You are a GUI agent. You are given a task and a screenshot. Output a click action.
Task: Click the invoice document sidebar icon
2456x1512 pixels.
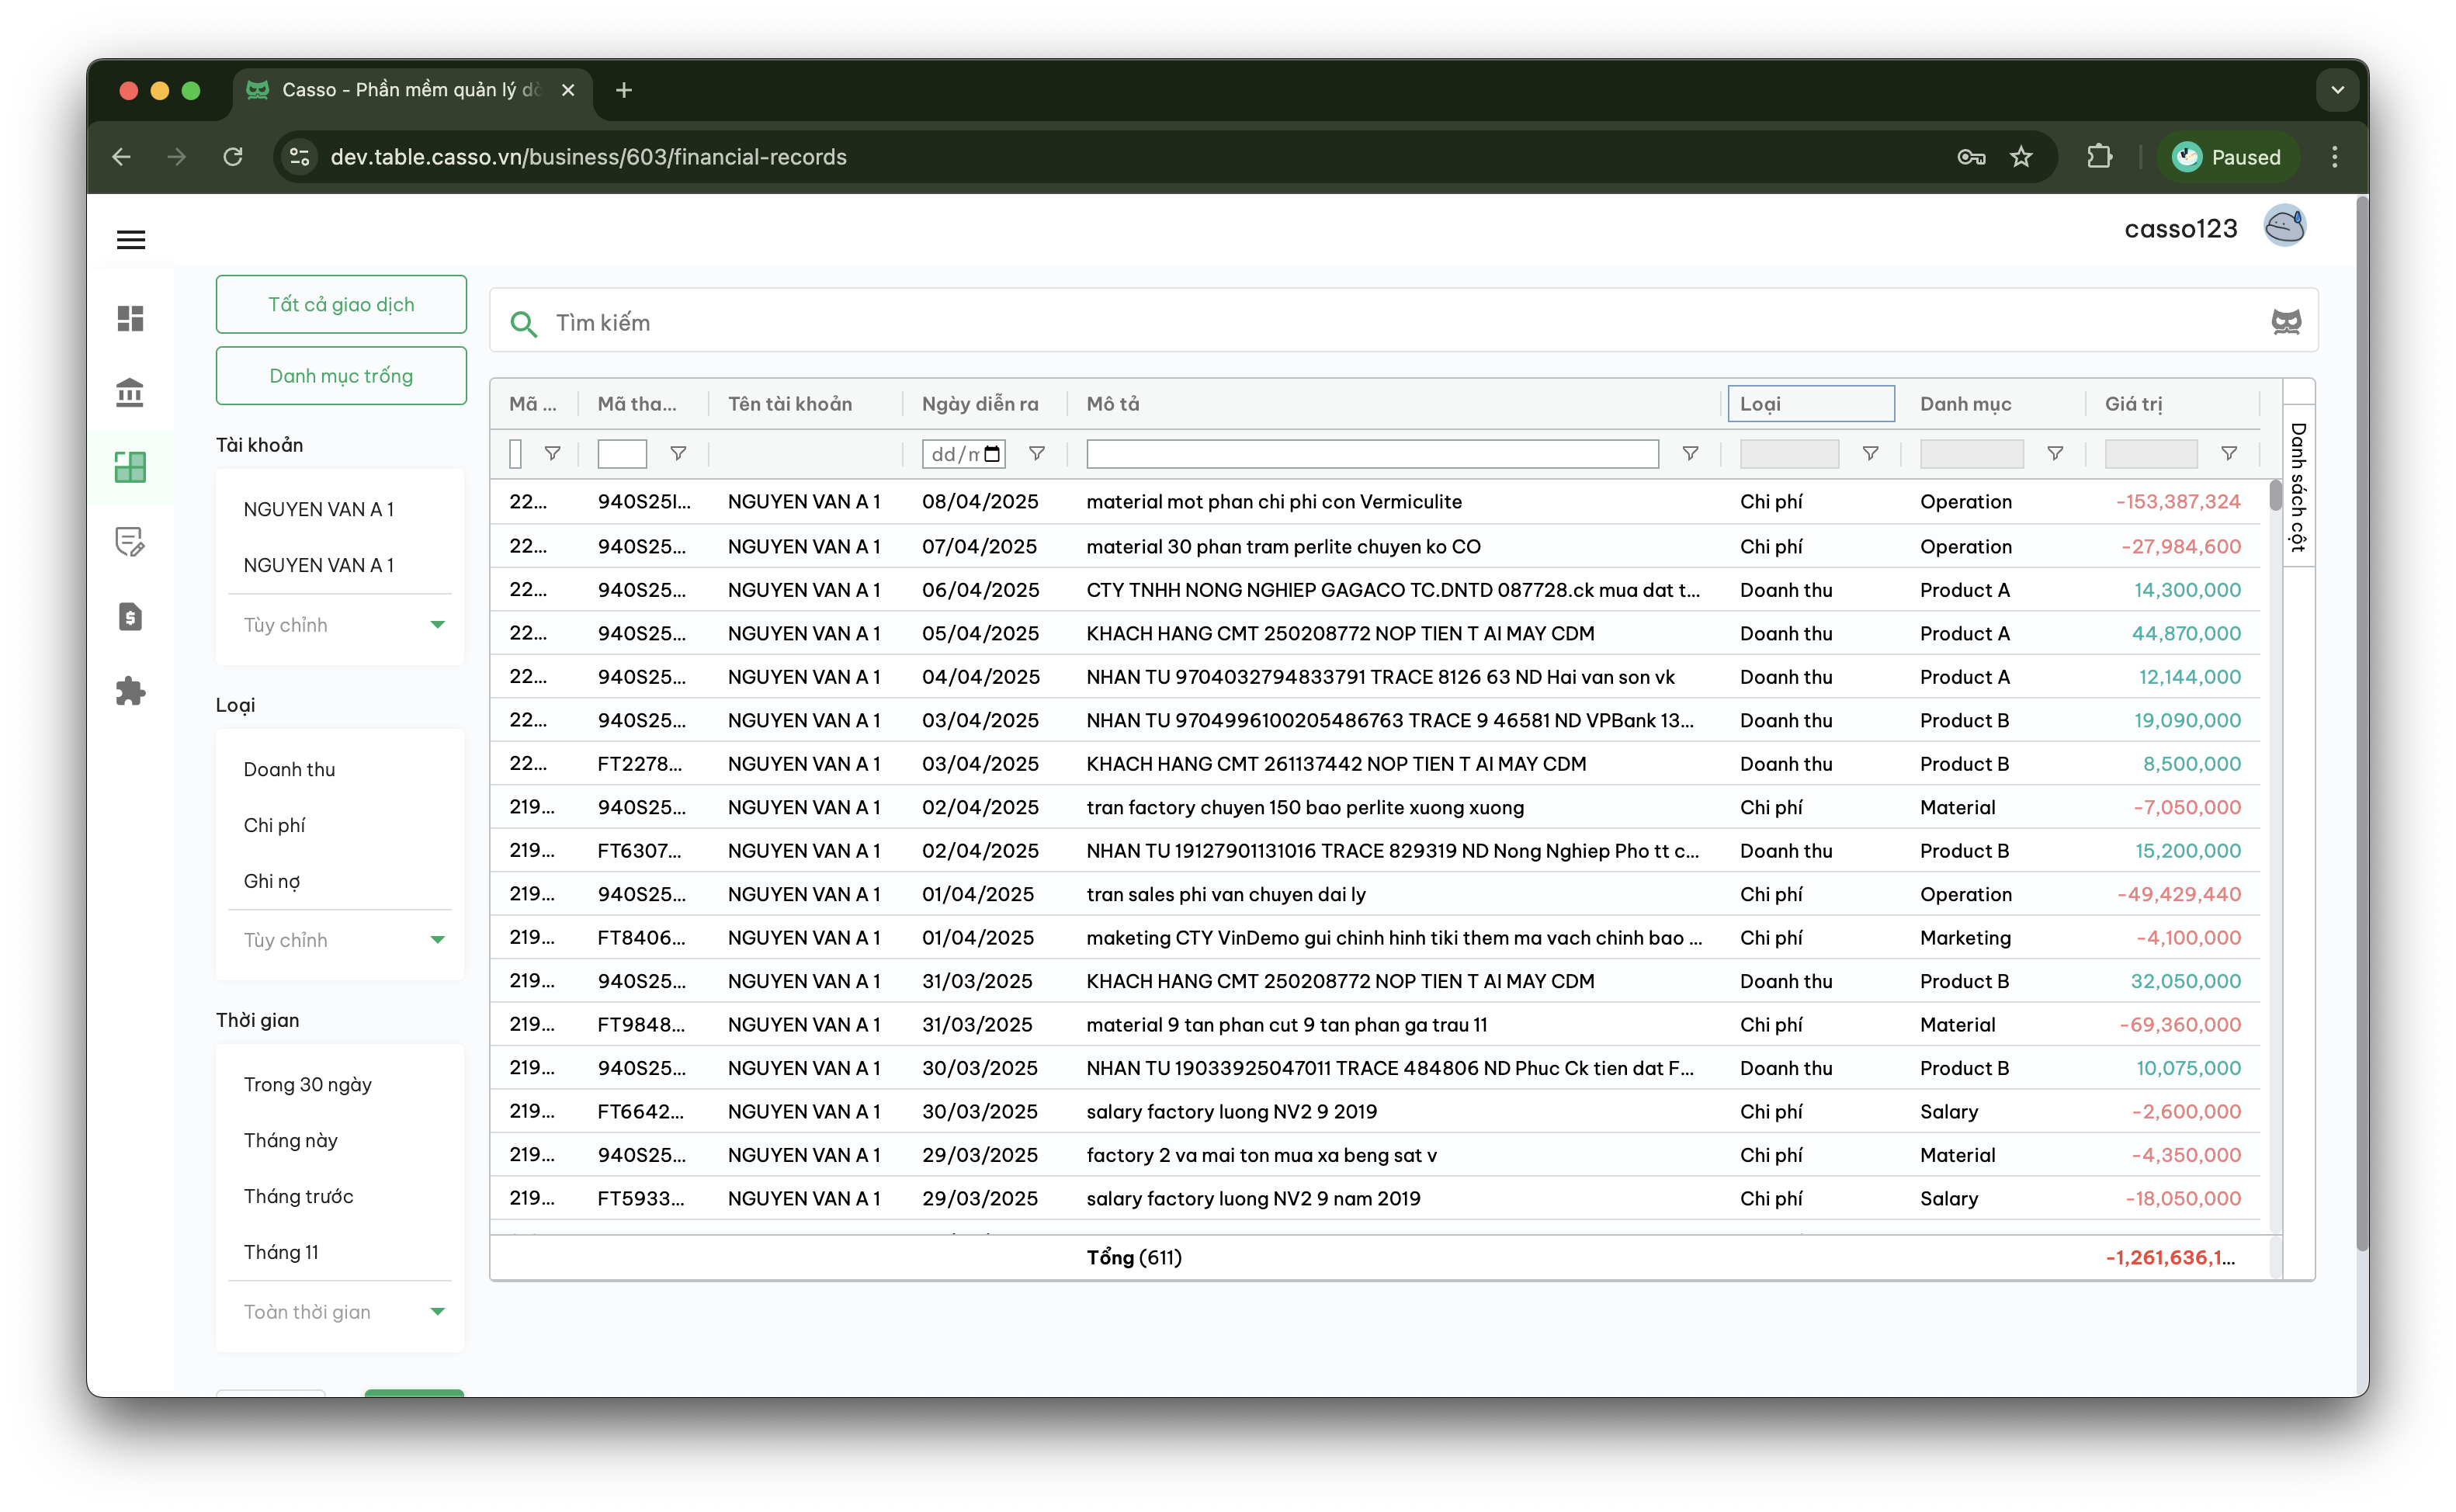pyautogui.click(x=130, y=616)
